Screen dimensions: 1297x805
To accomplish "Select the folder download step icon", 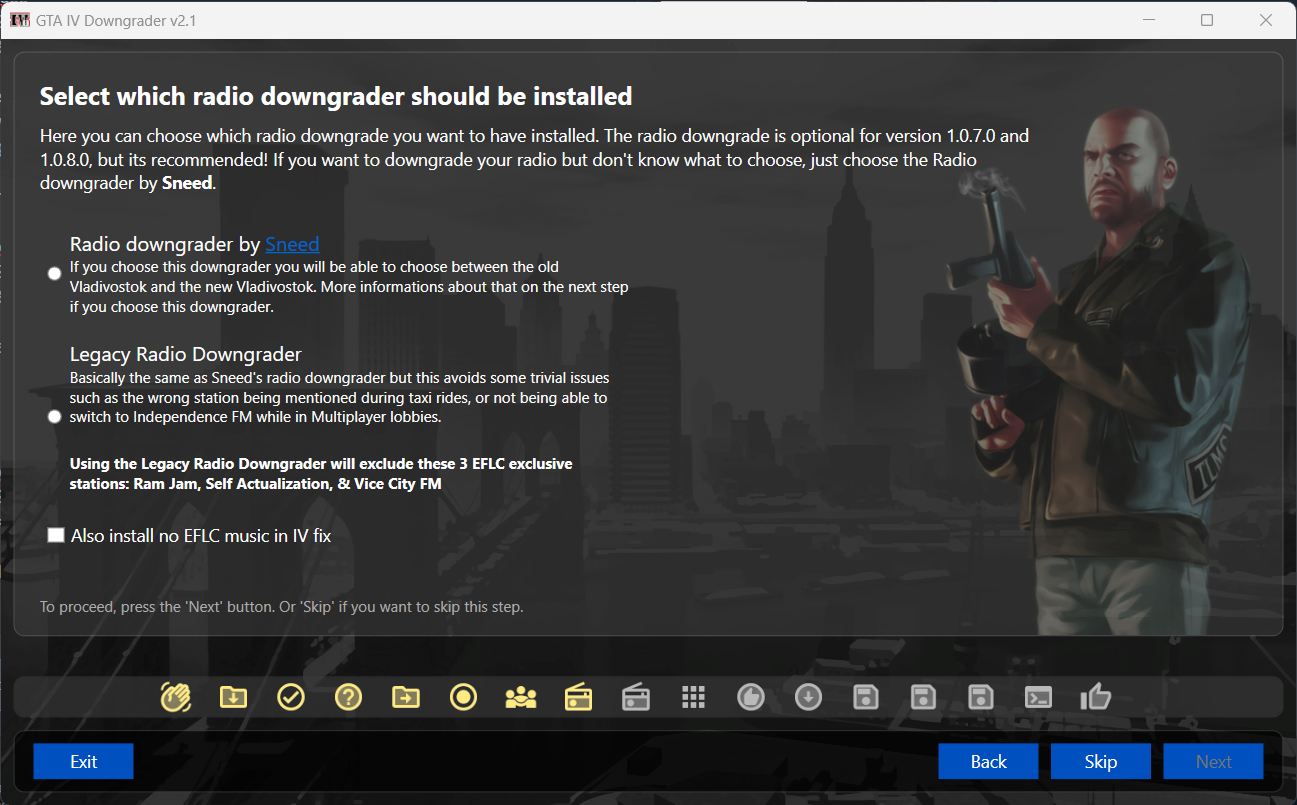I will tap(233, 697).
